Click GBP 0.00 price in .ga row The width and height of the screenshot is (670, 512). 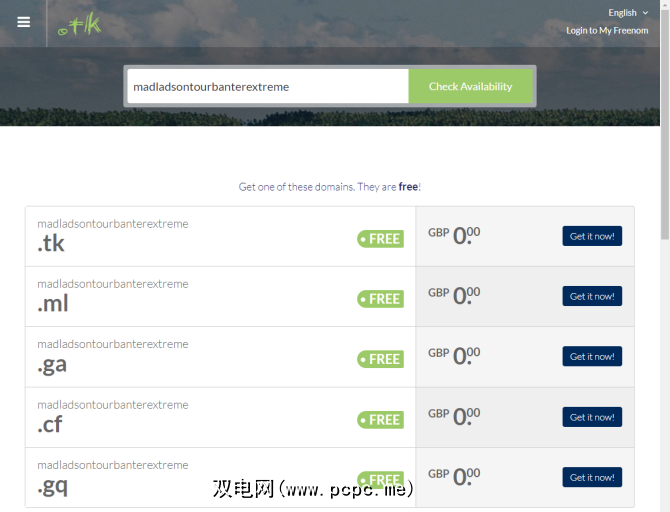tap(454, 356)
